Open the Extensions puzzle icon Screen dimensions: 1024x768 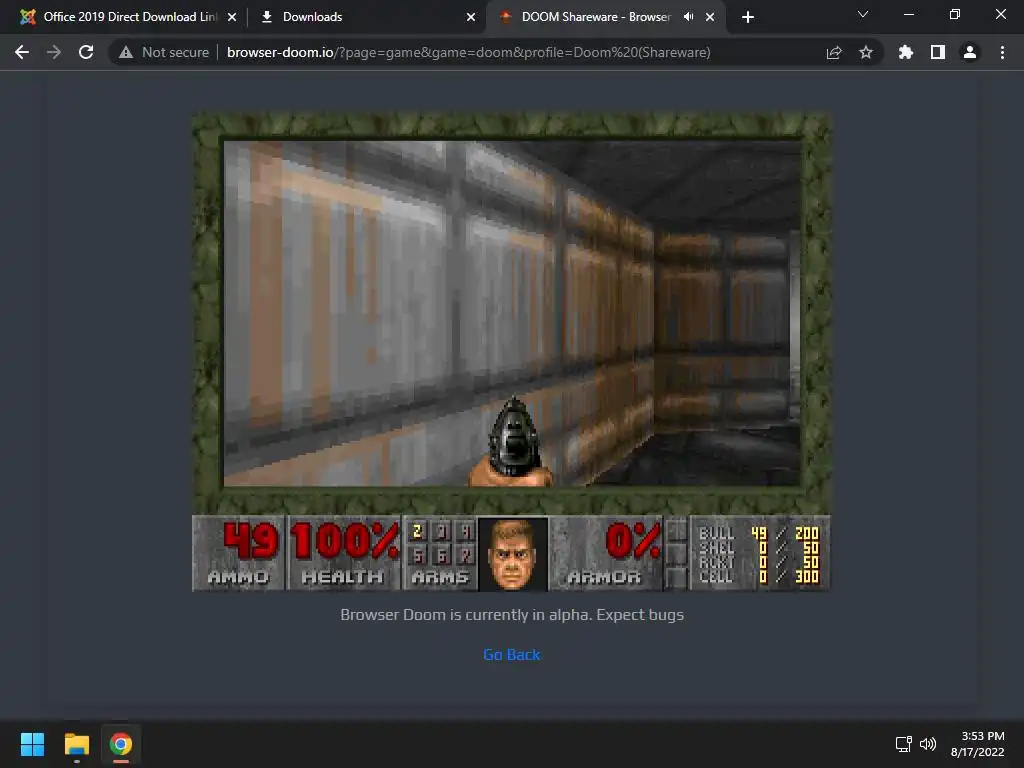(906, 52)
